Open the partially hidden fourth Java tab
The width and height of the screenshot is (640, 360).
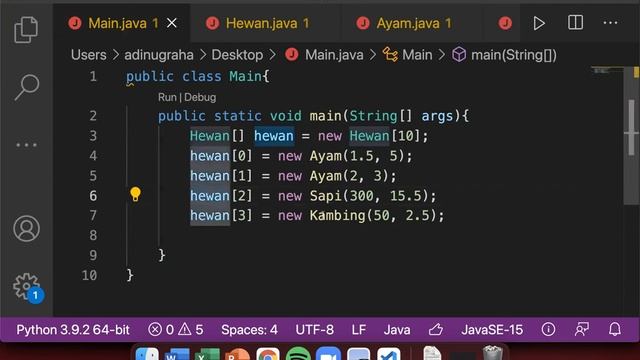coord(505,23)
